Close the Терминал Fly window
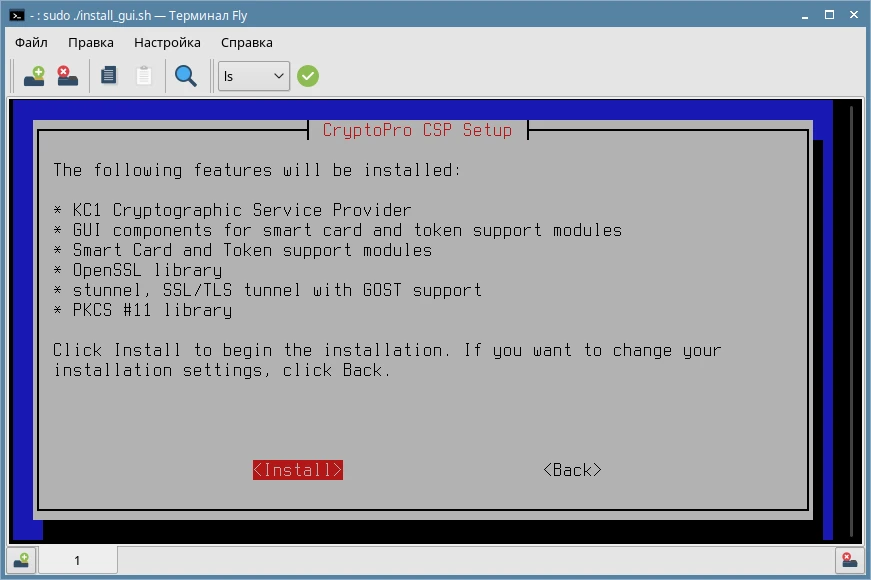The height and width of the screenshot is (580, 871). (854, 15)
